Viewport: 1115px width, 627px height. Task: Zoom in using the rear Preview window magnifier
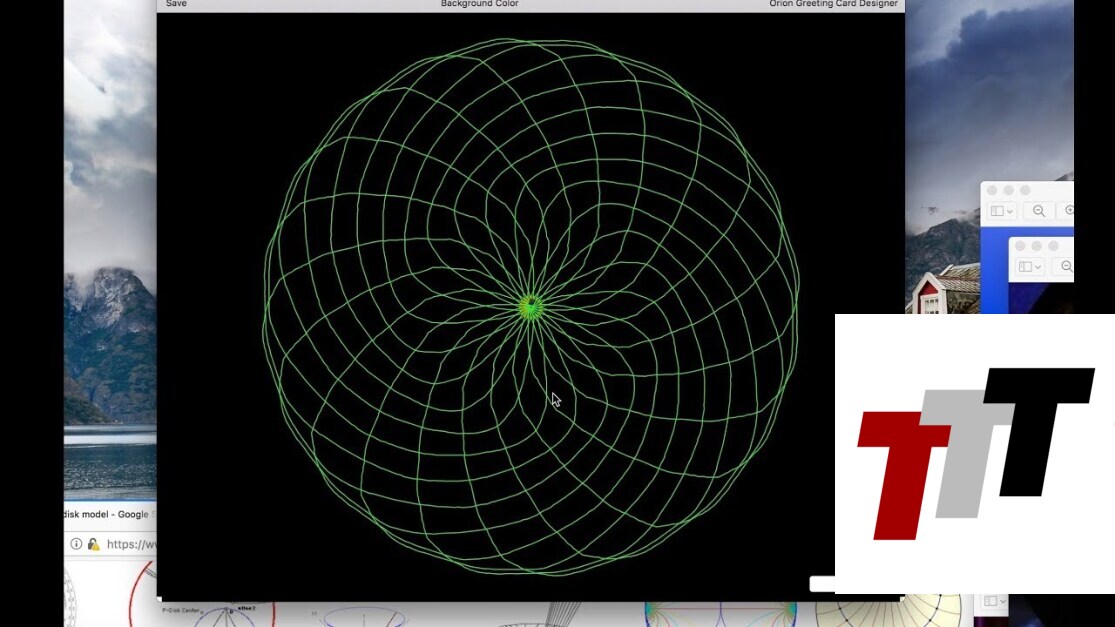coord(1069,211)
